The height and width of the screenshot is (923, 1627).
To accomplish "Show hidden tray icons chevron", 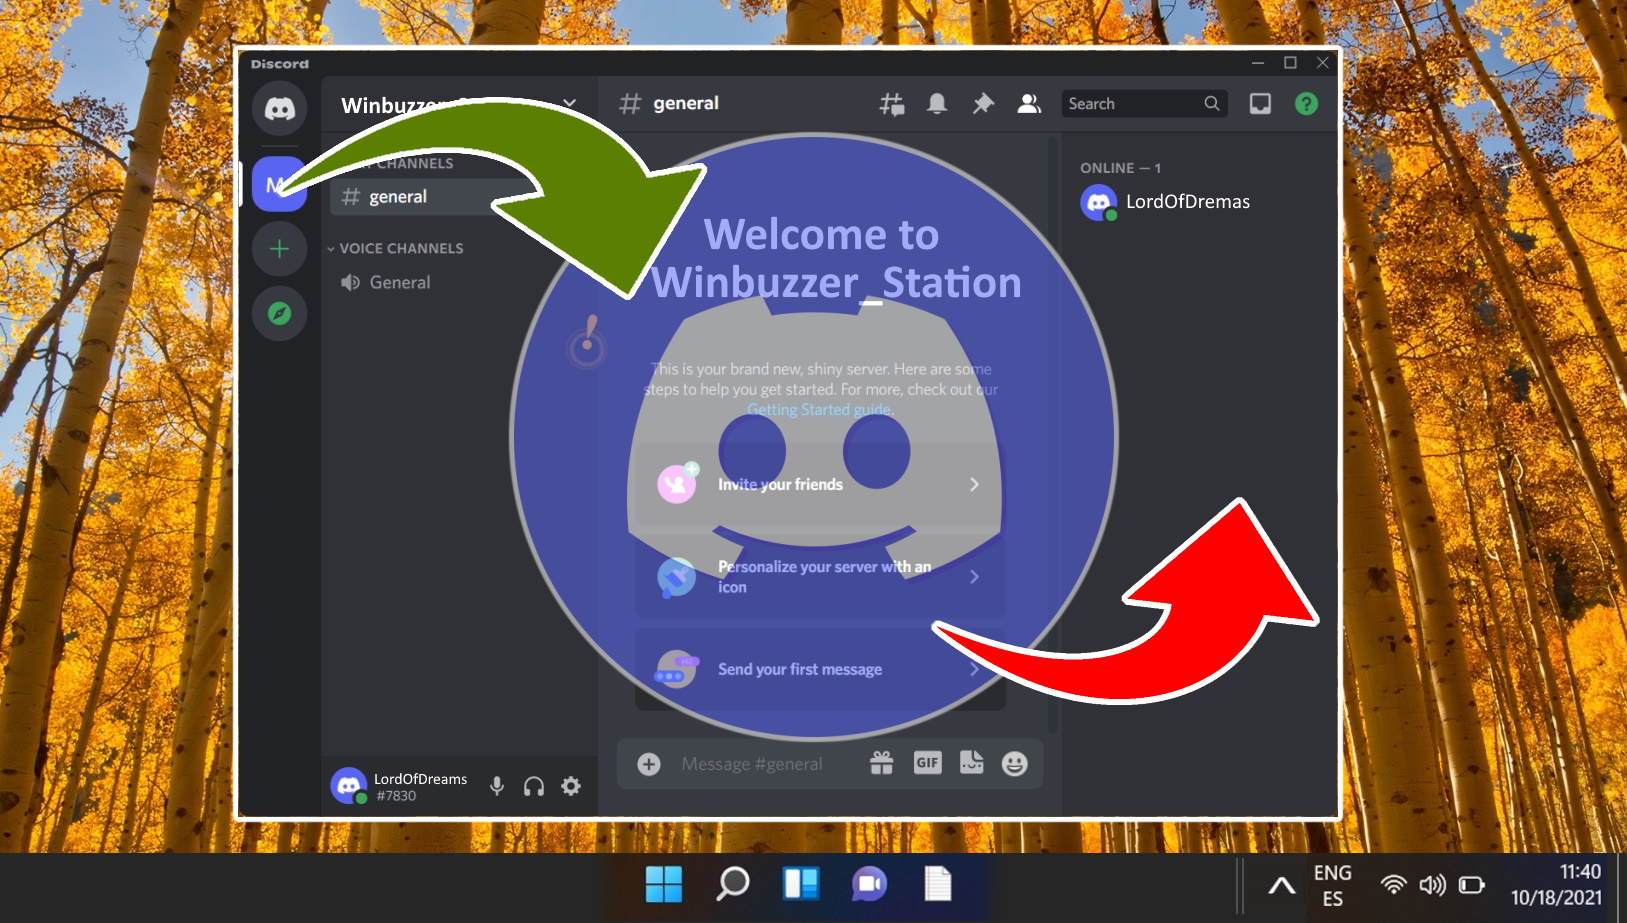I will [1281, 885].
